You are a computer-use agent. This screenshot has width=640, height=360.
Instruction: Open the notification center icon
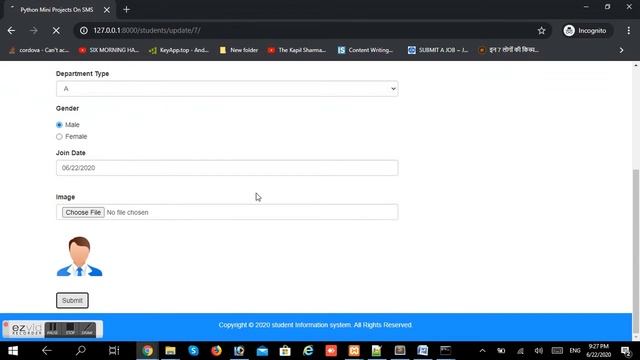(625, 351)
